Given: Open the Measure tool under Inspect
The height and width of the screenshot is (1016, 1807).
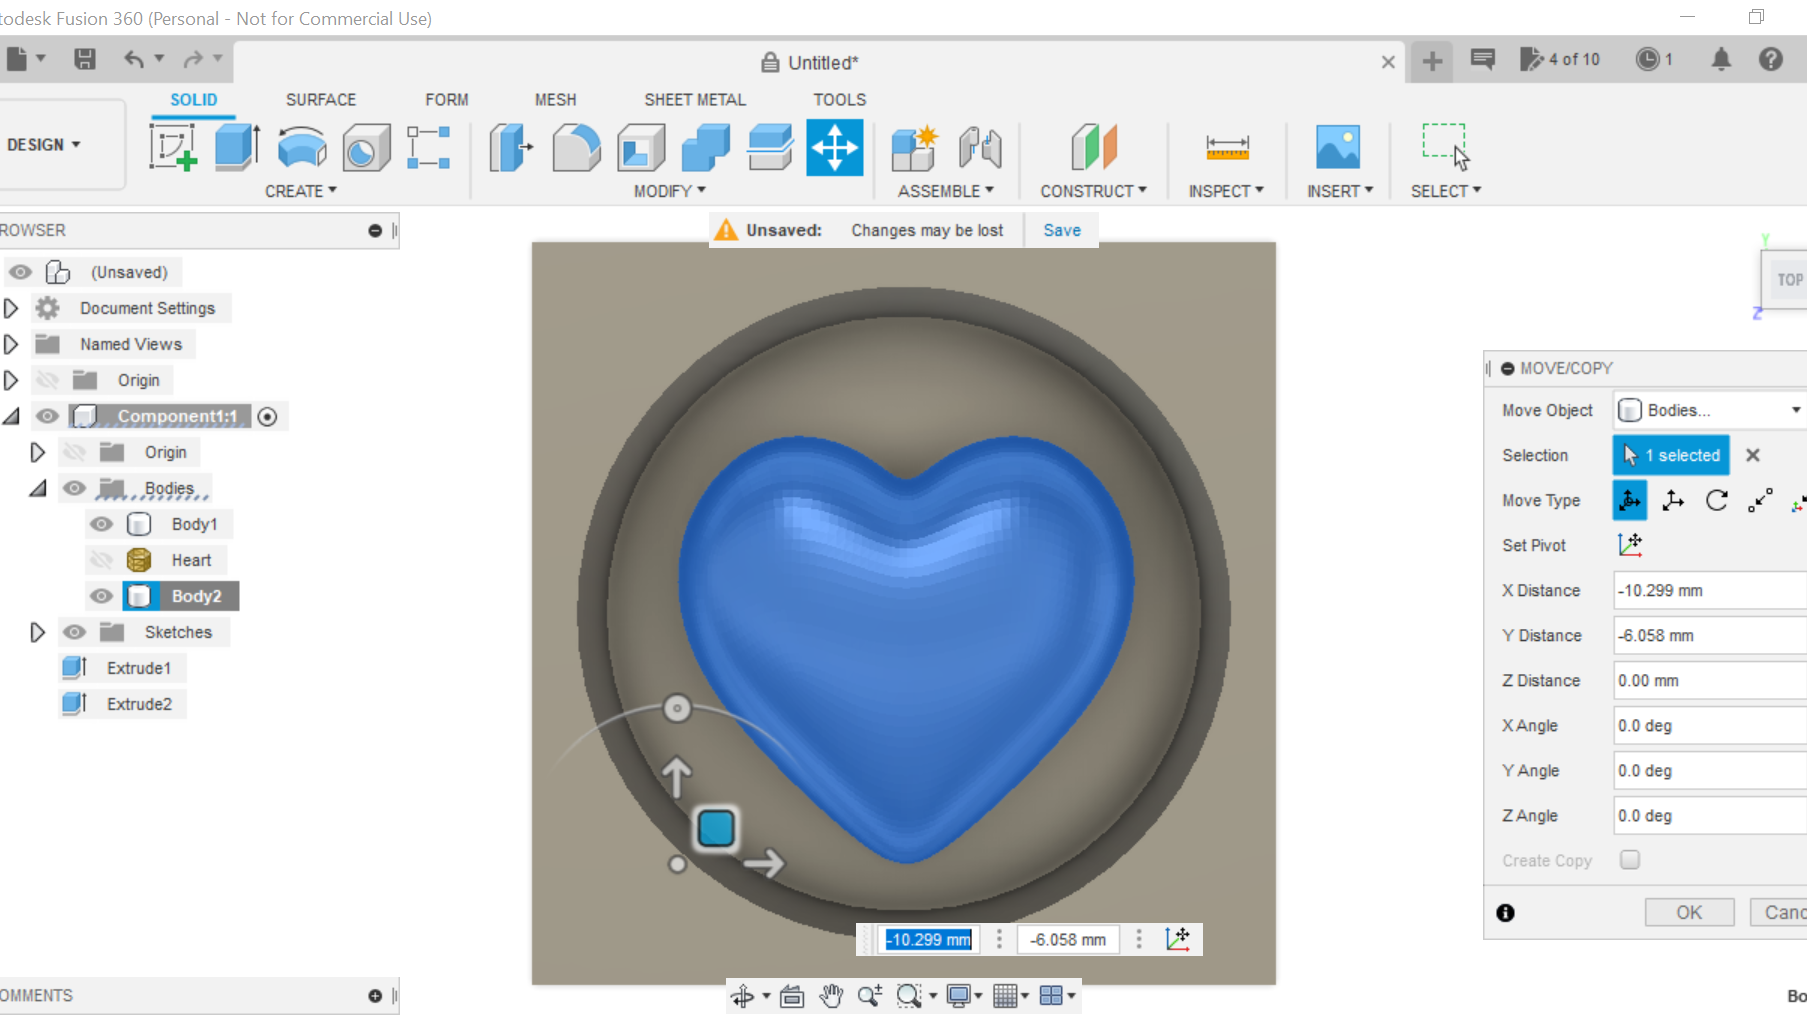Looking at the screenshot, I should click(1226, 147).
